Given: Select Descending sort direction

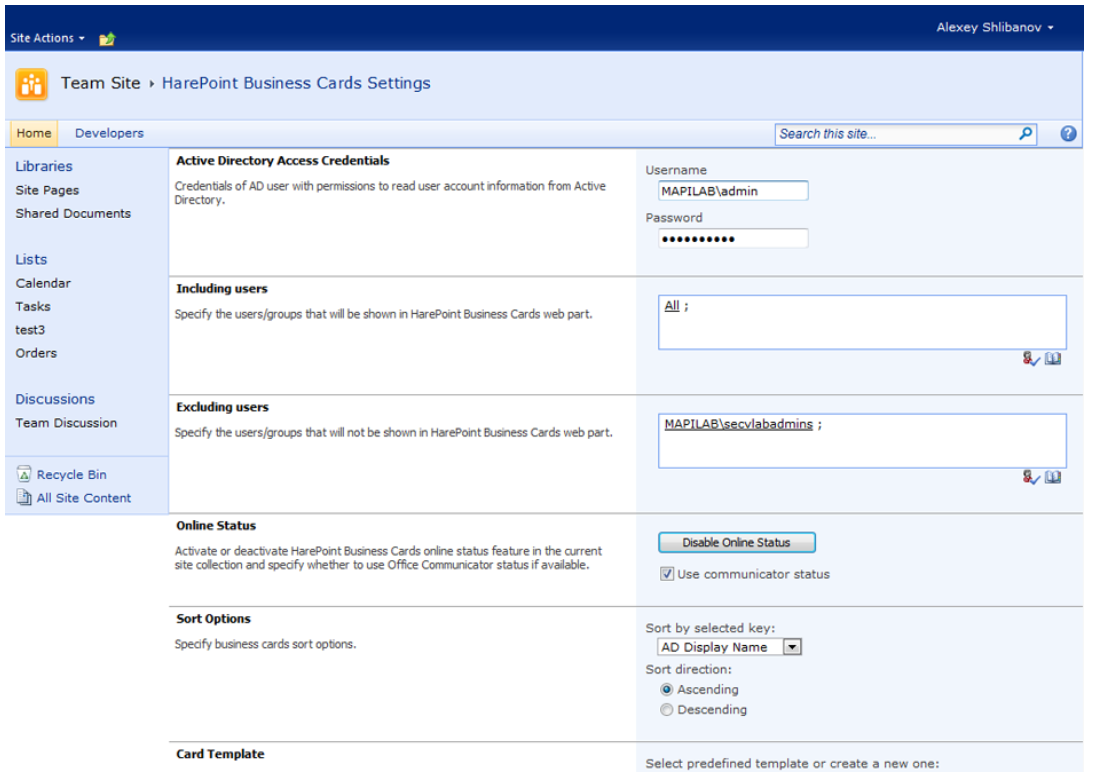Looking at the screenshot, I should coord(667,710).
